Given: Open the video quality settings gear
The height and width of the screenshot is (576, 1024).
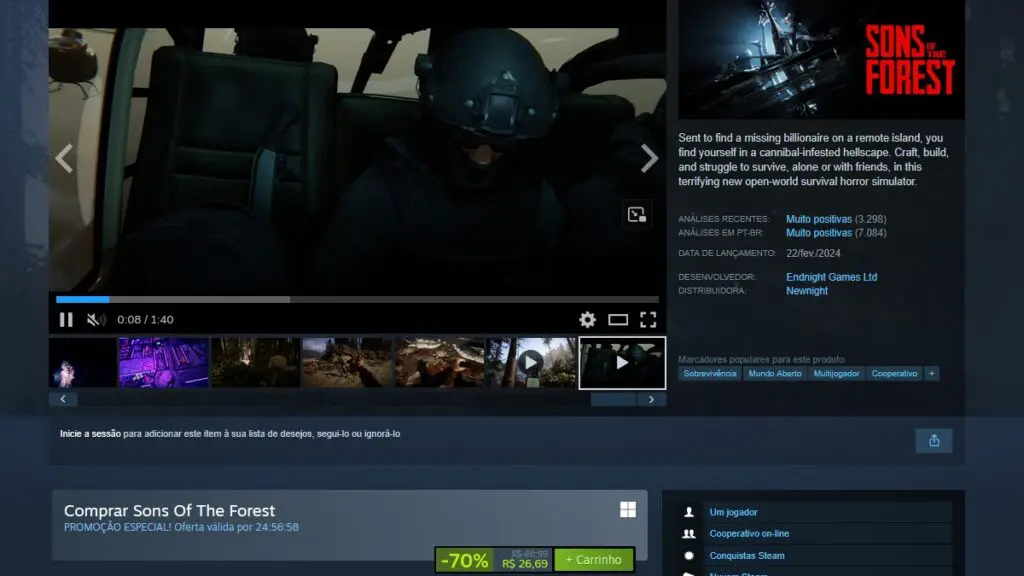Looking at the screenshot, I should [588, 319].
